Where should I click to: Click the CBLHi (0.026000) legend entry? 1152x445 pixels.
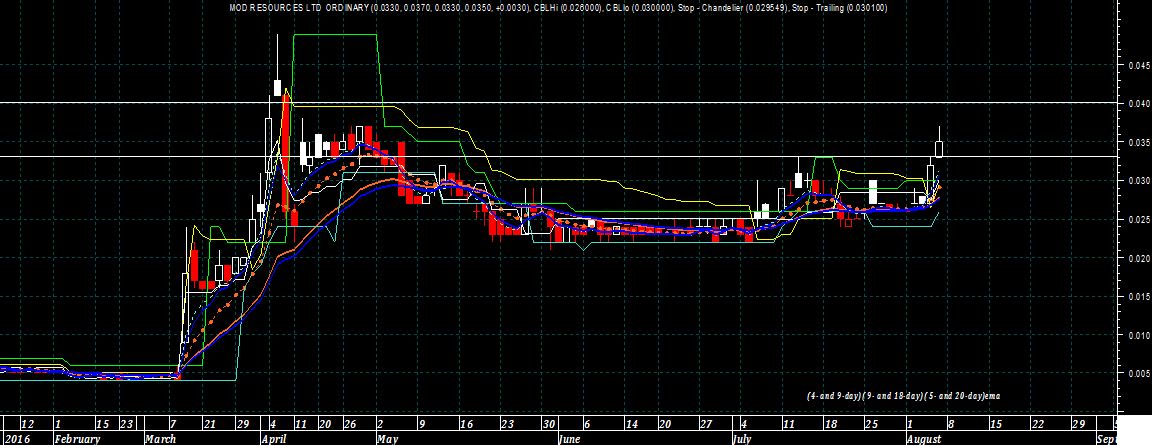click(x=566, y=8)
